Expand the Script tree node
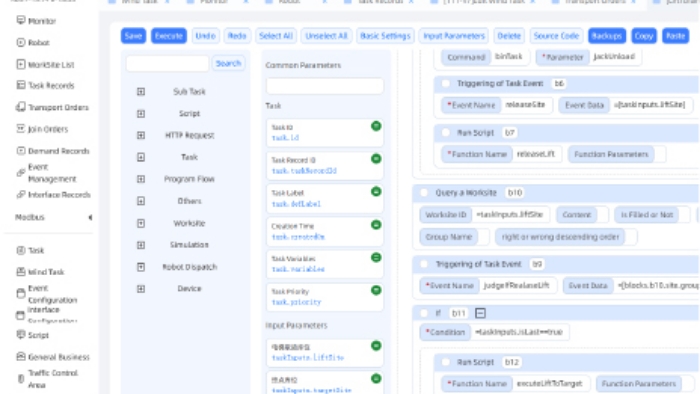Viewport: 700px width, 394px height. coord(141,114)
